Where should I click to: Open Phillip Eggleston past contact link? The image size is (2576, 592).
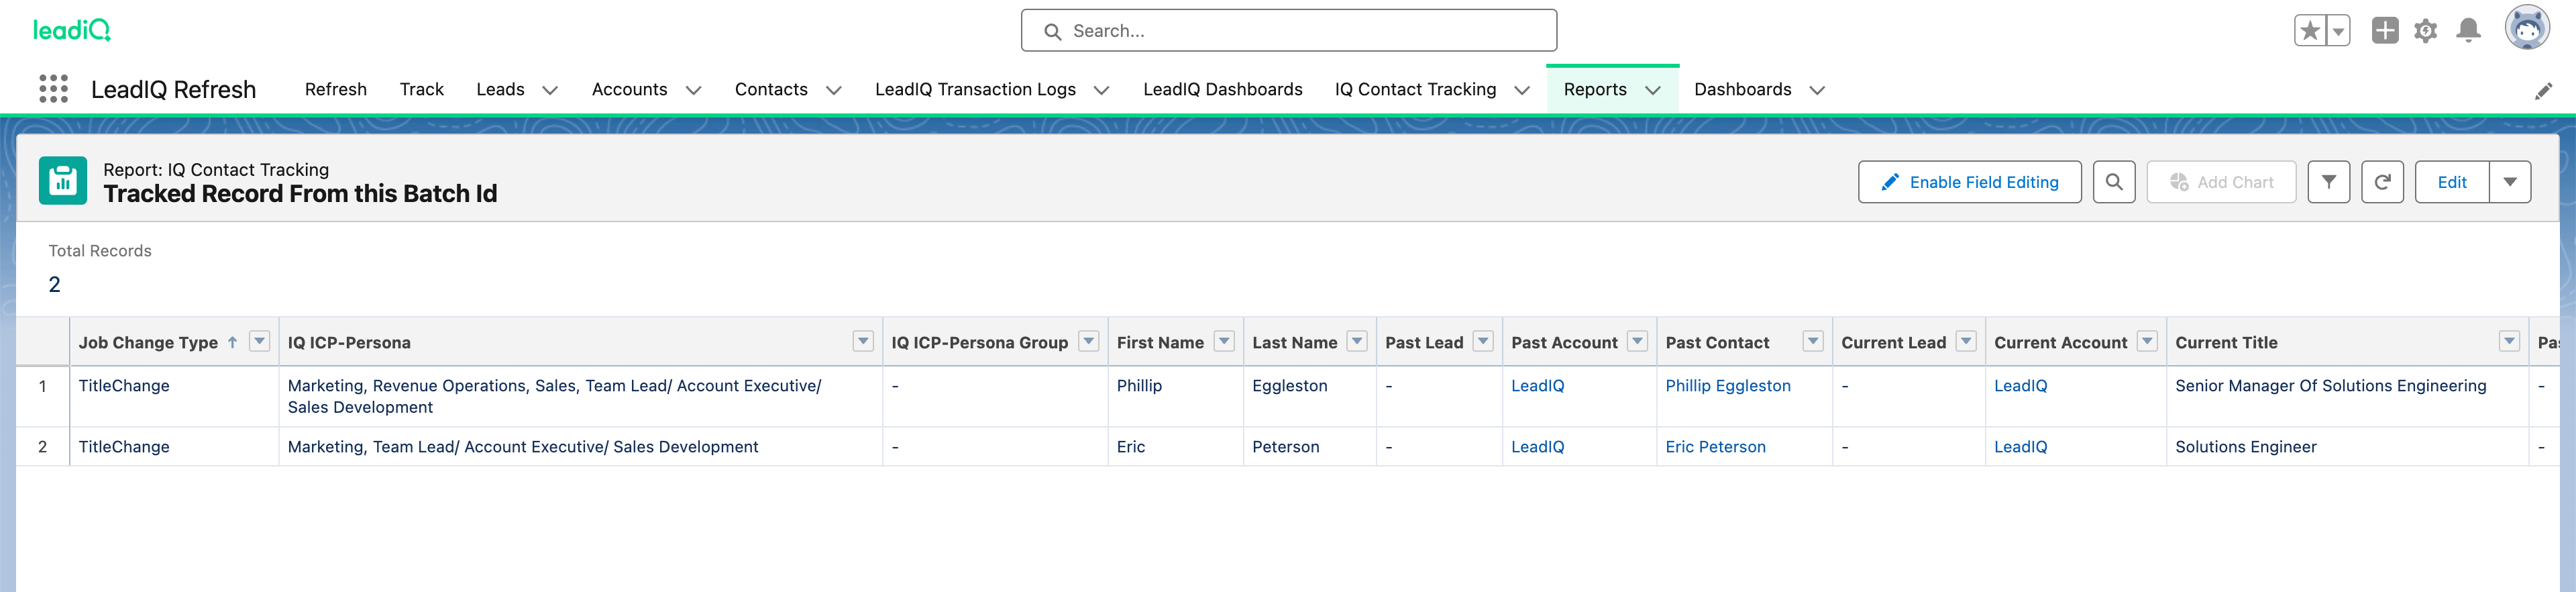[x=1728, y=386]
